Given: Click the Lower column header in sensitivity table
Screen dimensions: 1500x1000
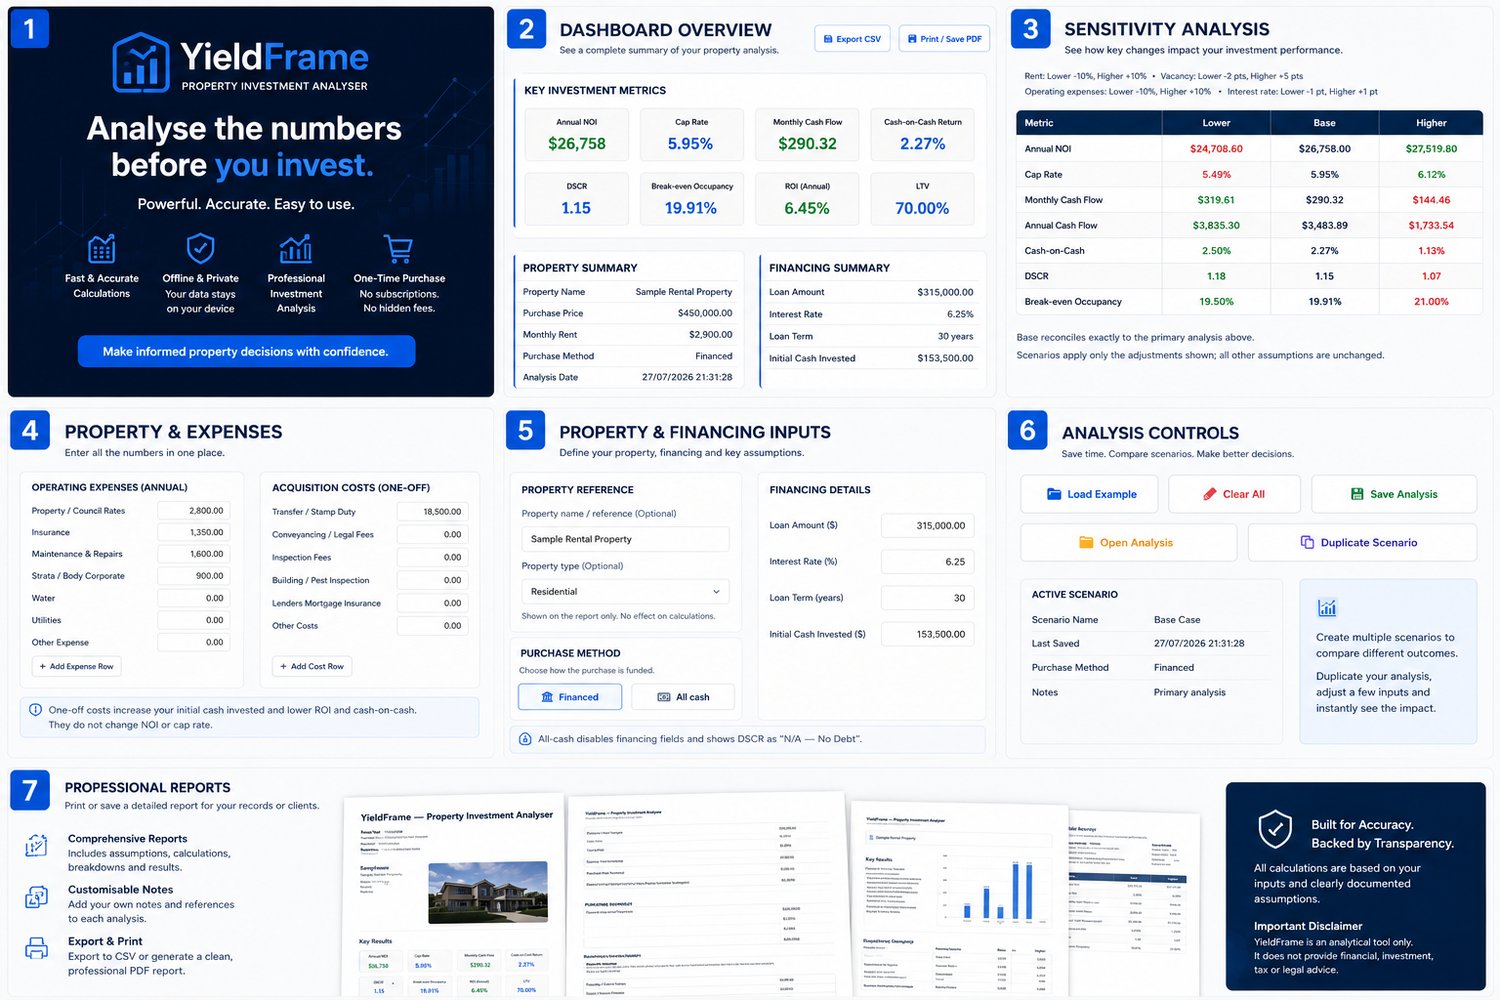Looking at the screenshot, I should tap(1216, 123).
